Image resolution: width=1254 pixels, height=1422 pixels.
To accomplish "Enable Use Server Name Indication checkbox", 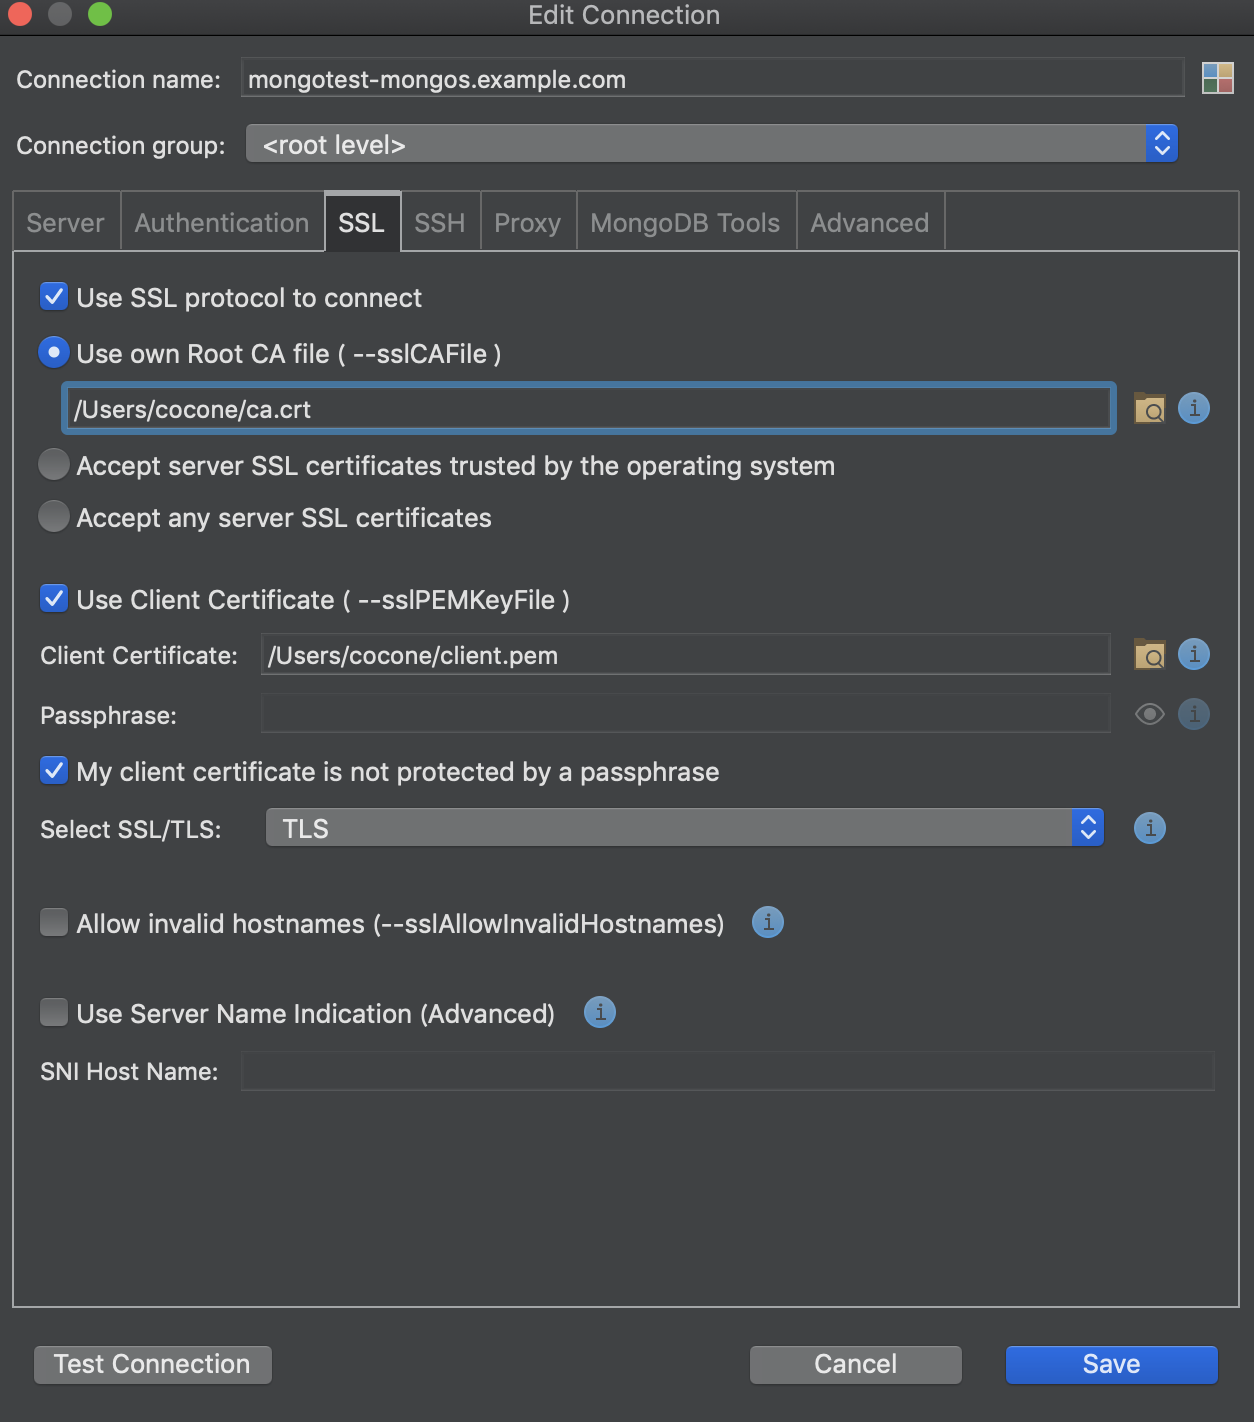I will 54,1012.
